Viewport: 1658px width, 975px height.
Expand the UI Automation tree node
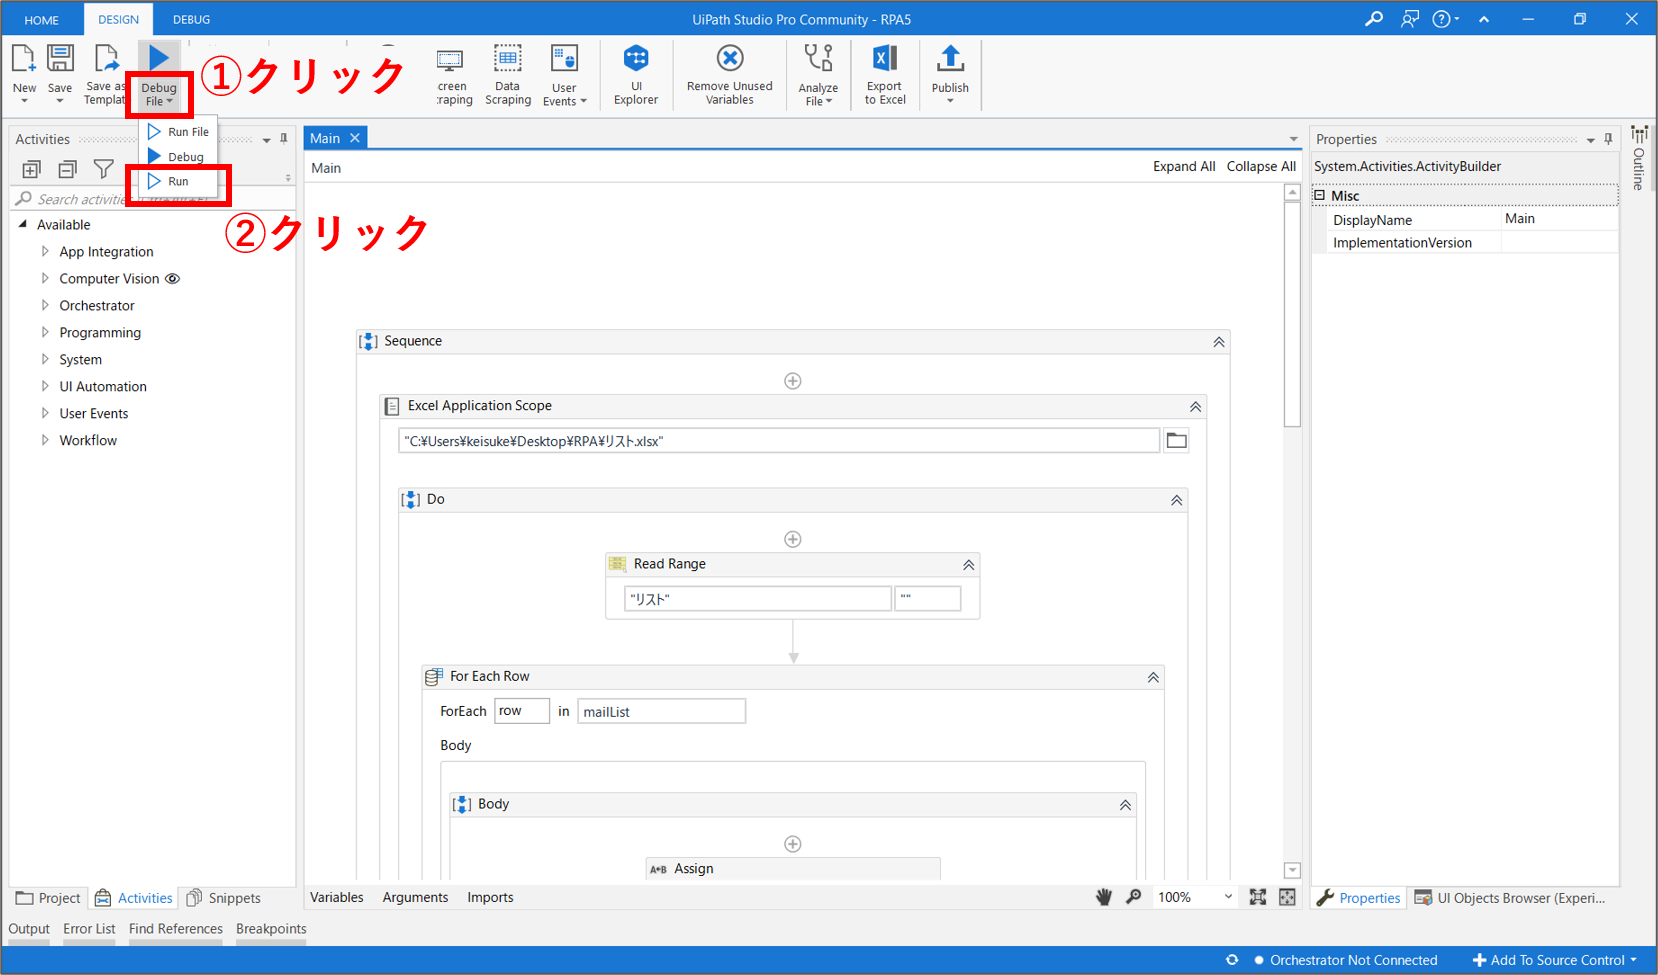(45, 386)
